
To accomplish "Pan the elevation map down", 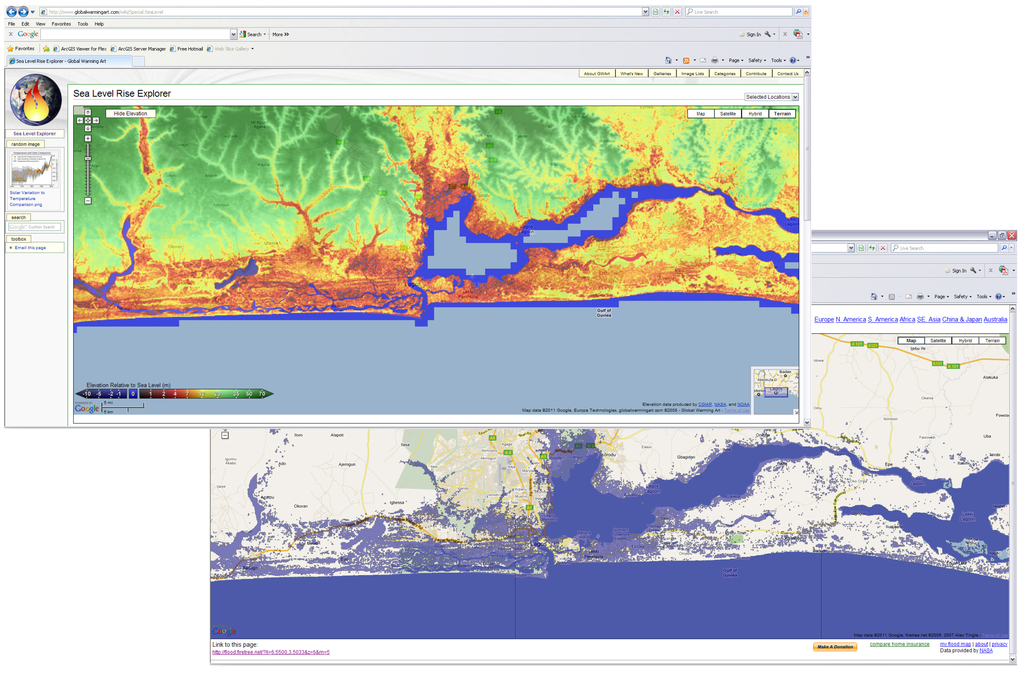I will coord(88,128).
